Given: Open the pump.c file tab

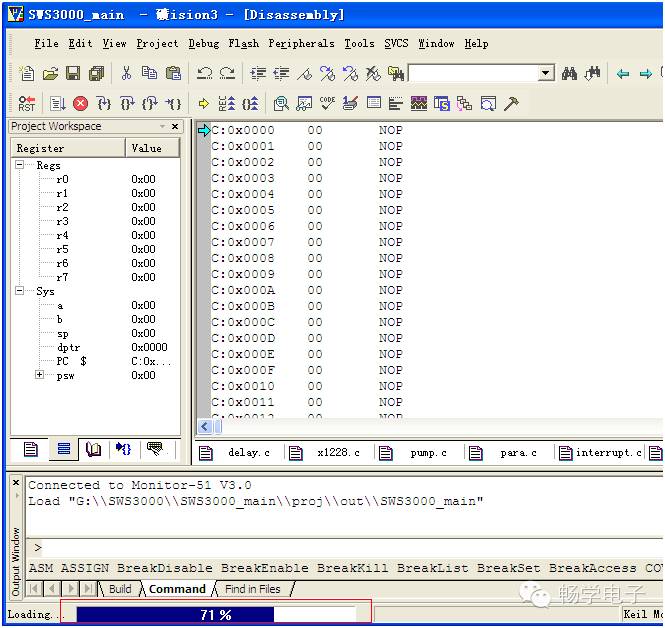Looking at the screenshot, I should tap(418, 453).
